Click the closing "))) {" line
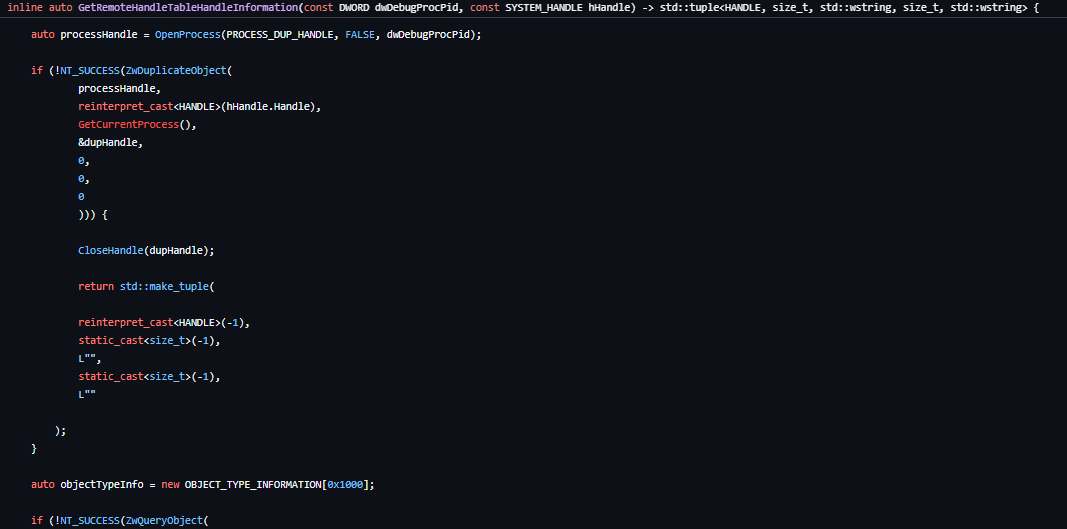 [x=93, y=214]
